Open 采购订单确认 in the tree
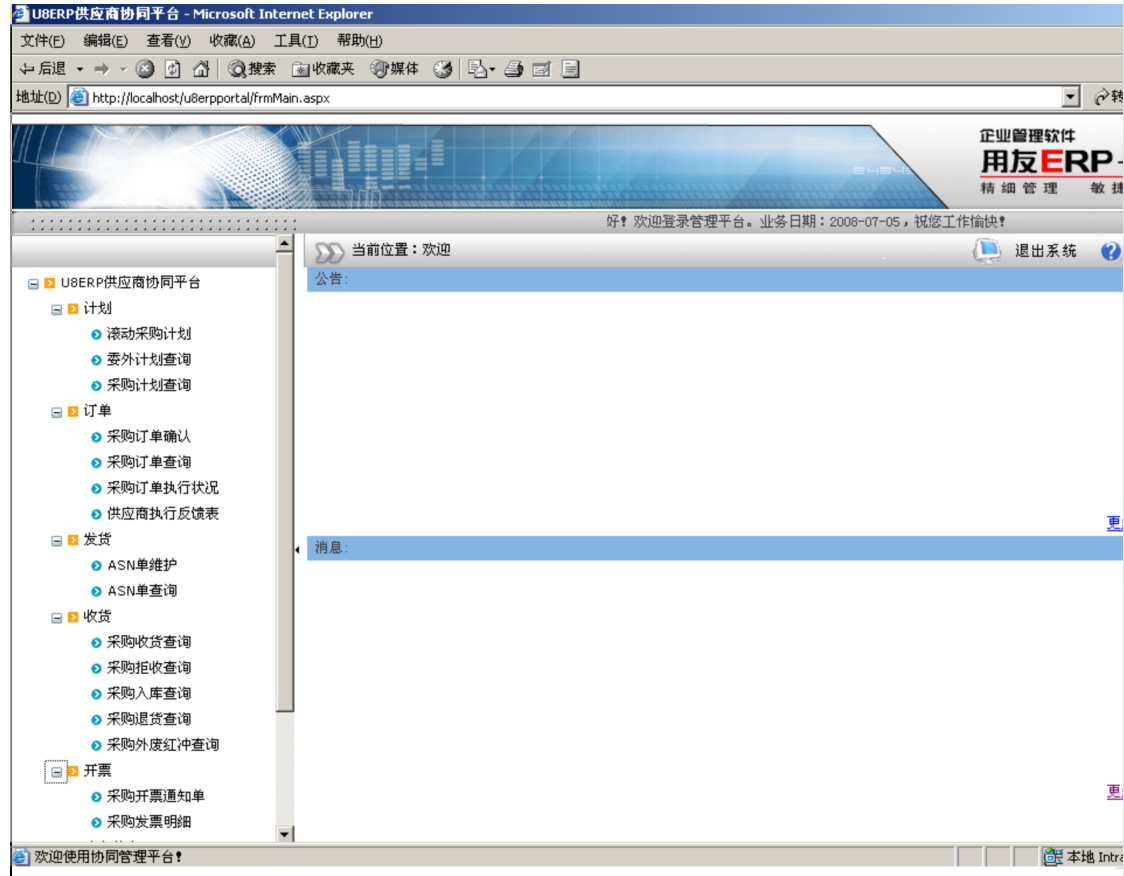Viewport: 1124px width, 876px height. pos(148,437)
